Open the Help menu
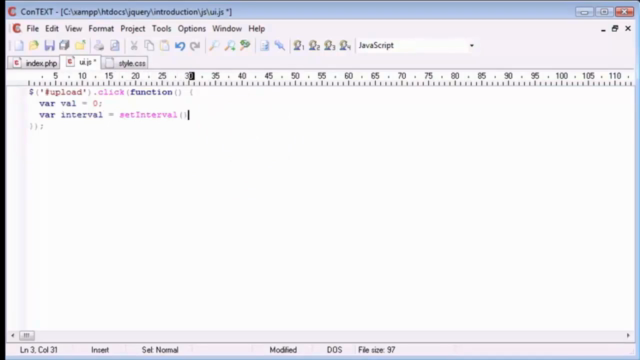Viewport: 640px width, 360px height. [257, 29]
